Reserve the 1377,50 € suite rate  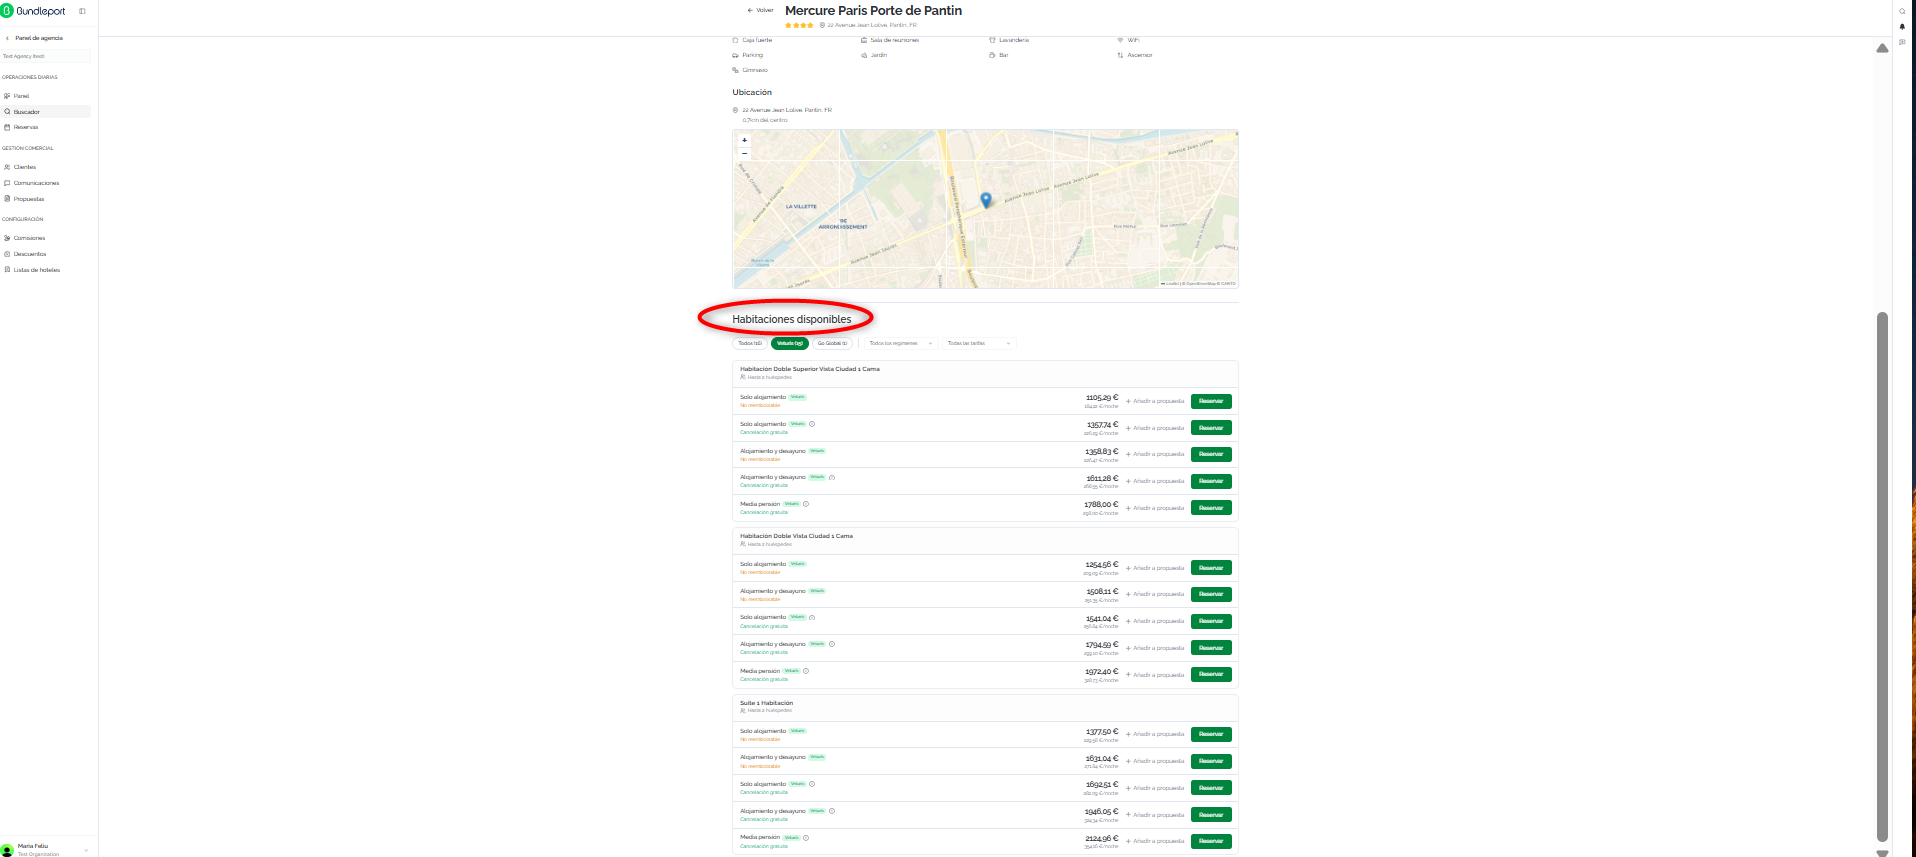[1211, 734]
